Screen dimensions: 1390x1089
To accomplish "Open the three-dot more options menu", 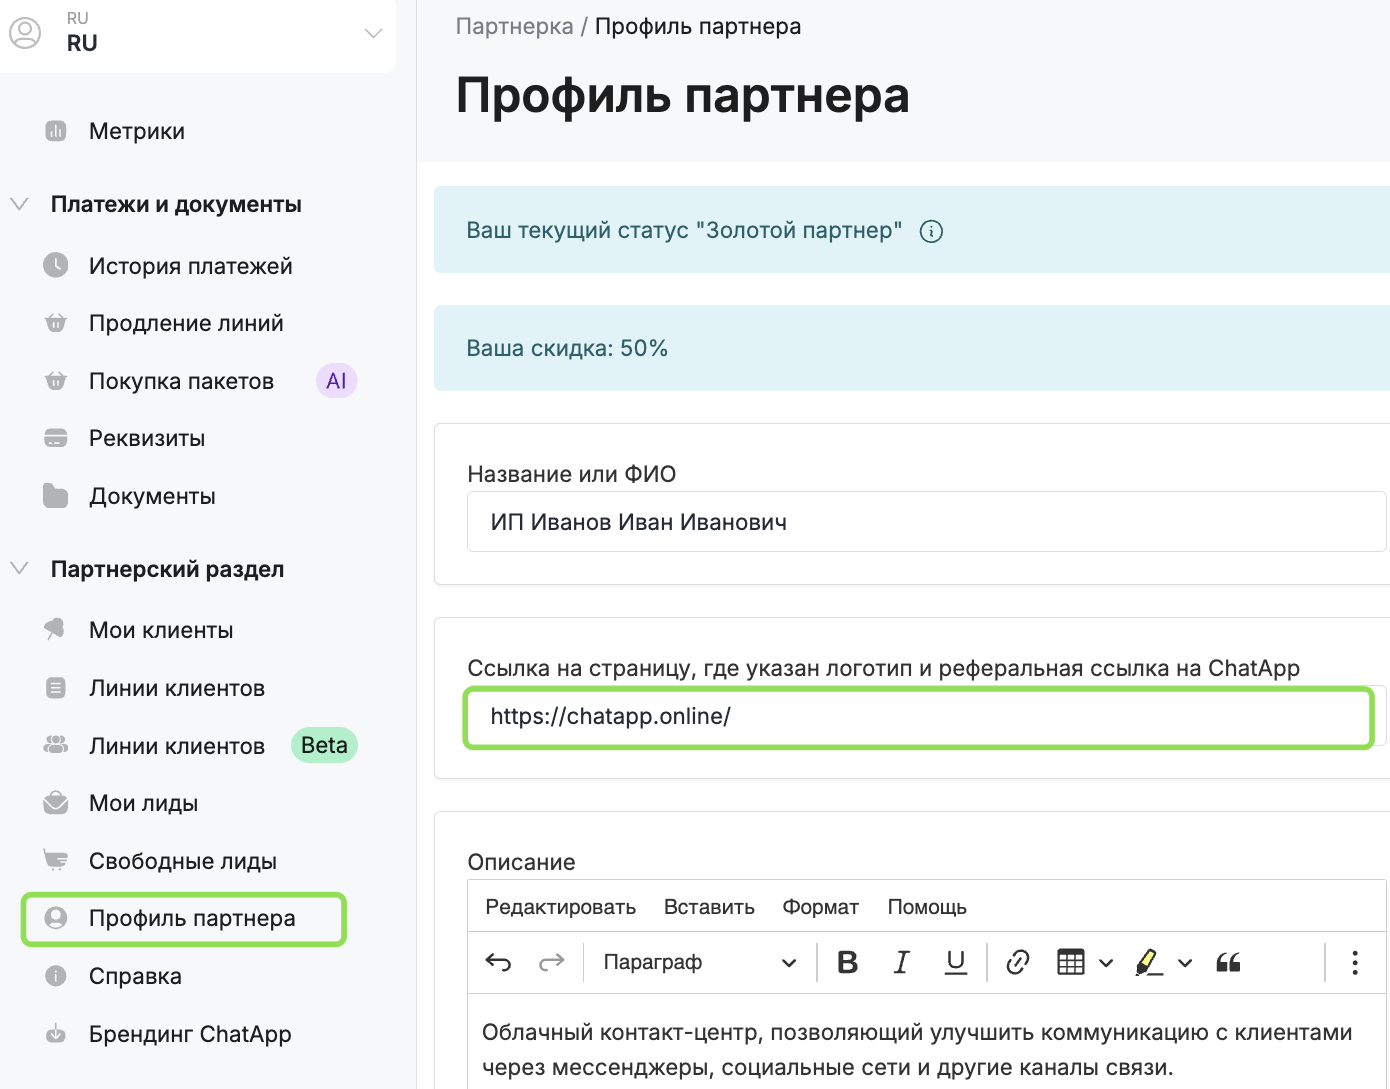I will (x=1354, y=962).
